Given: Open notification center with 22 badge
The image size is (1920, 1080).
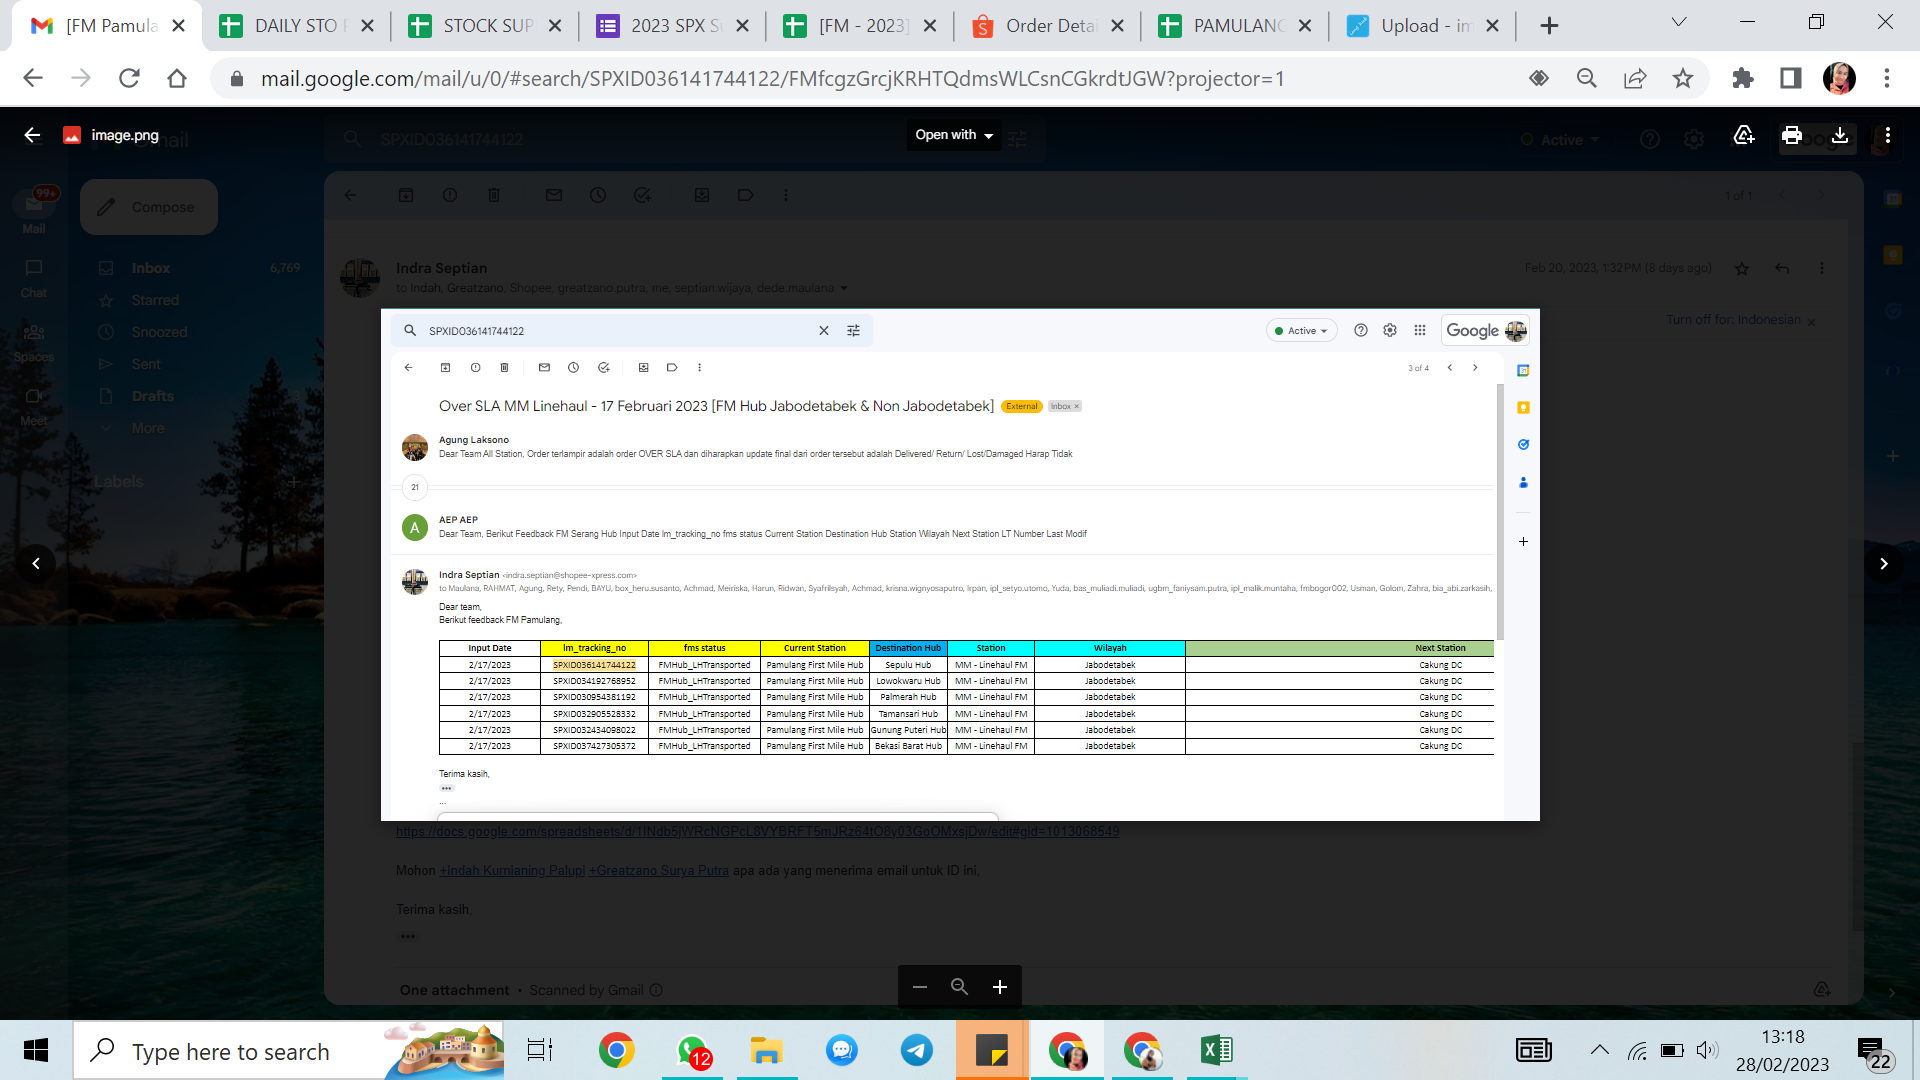Looking at the screenshot, I should coord(1873,1052).
